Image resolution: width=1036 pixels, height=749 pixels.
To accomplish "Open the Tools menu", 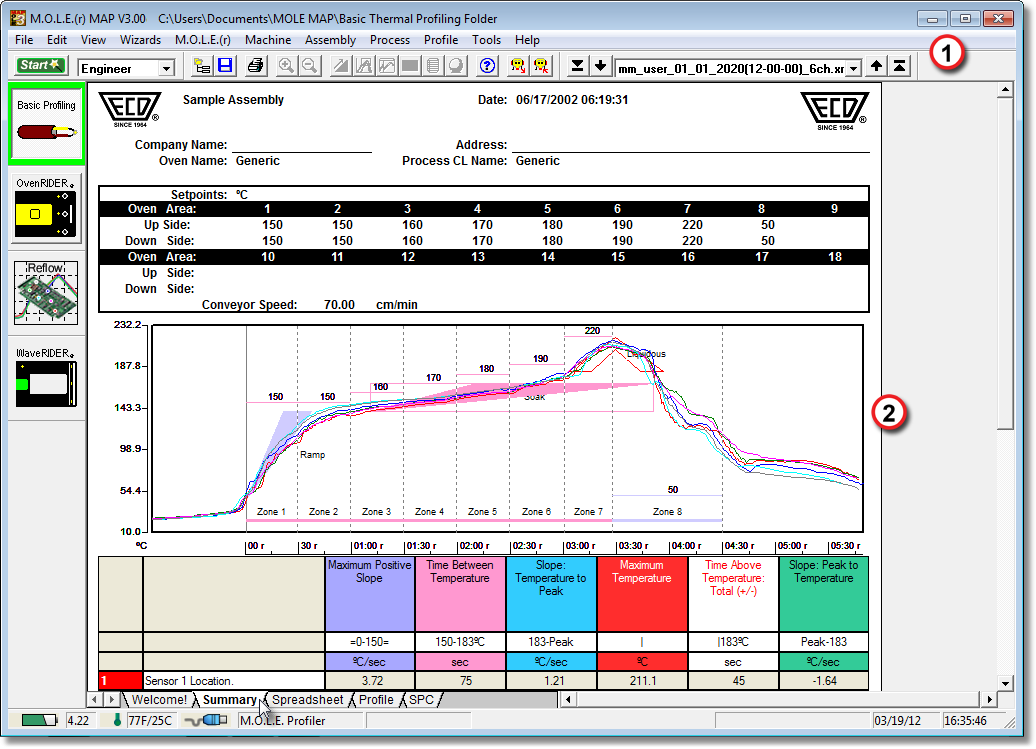I will pos(486,40).
